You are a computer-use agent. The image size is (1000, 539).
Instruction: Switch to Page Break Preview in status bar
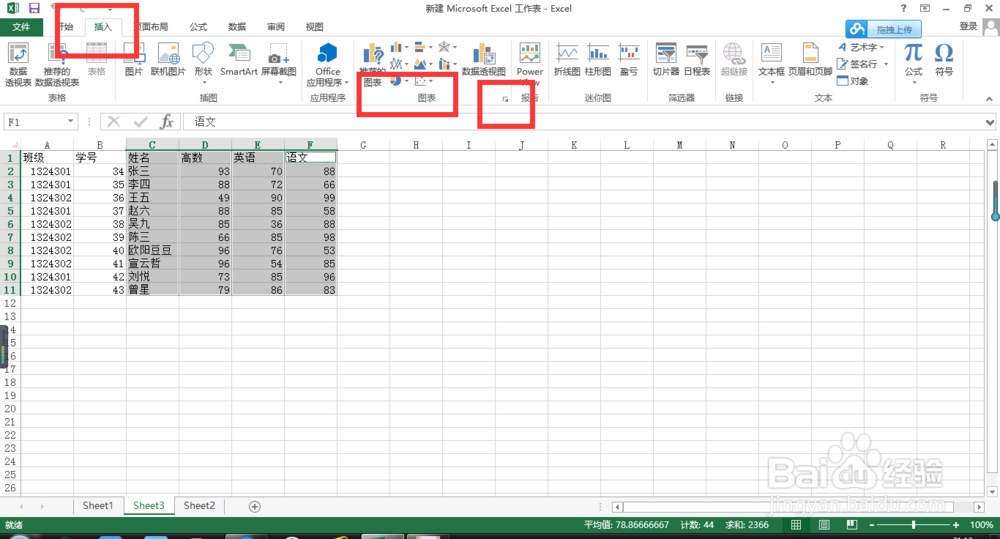click(851, 525)
